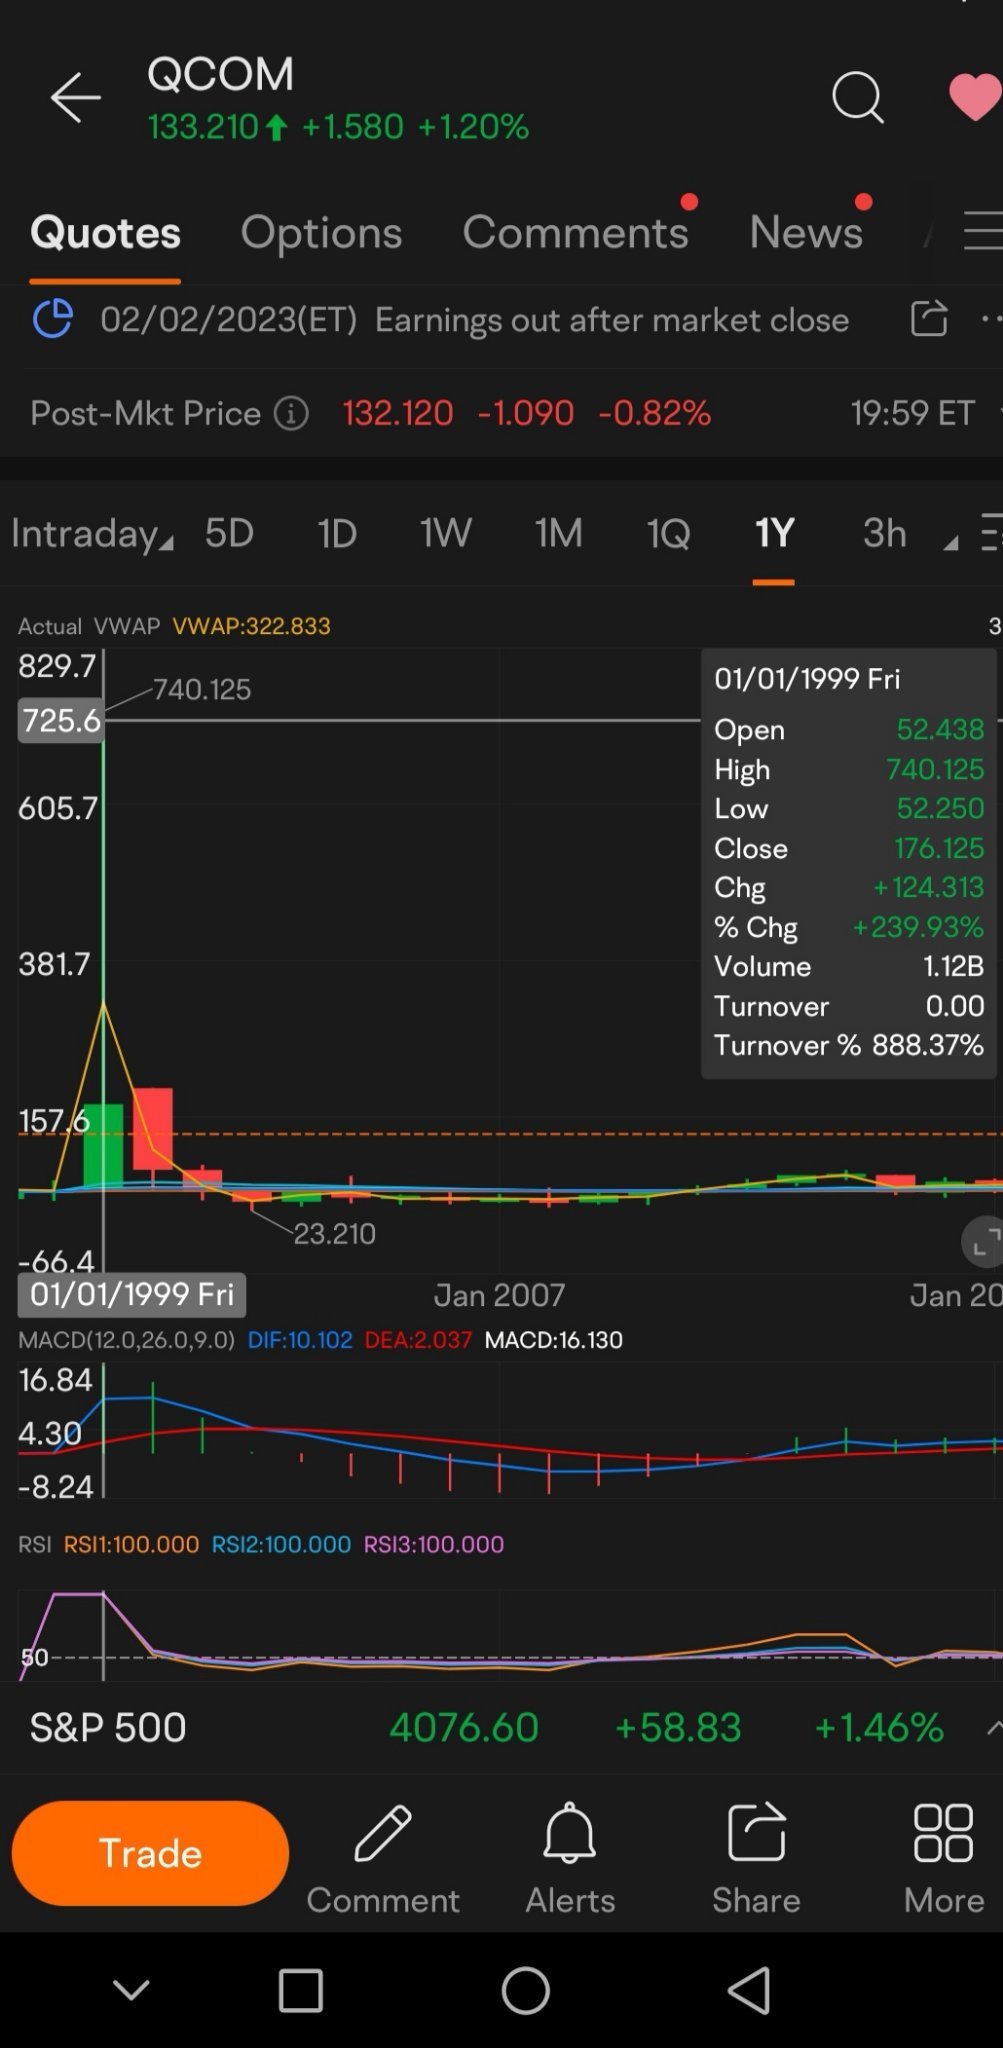
Task: Tap the VWAP indicator label
Action: pos(127,626)
